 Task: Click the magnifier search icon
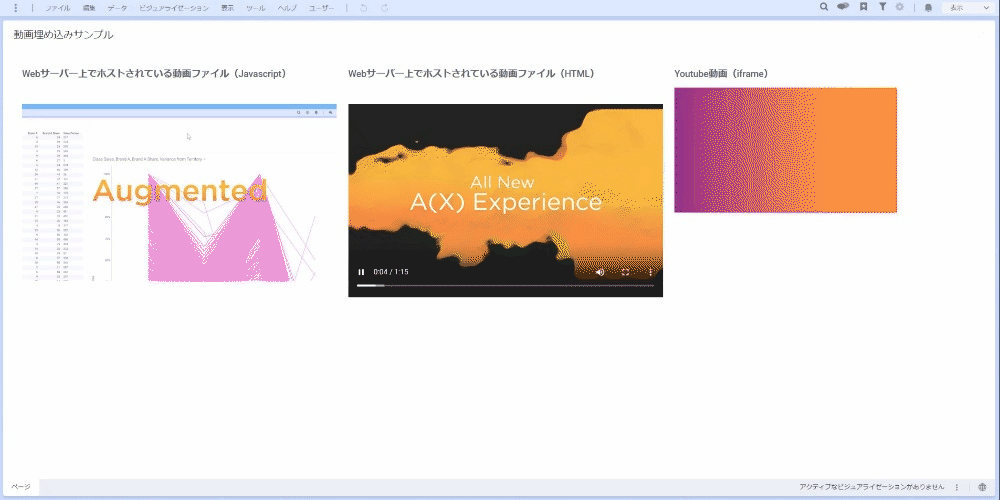824,7
